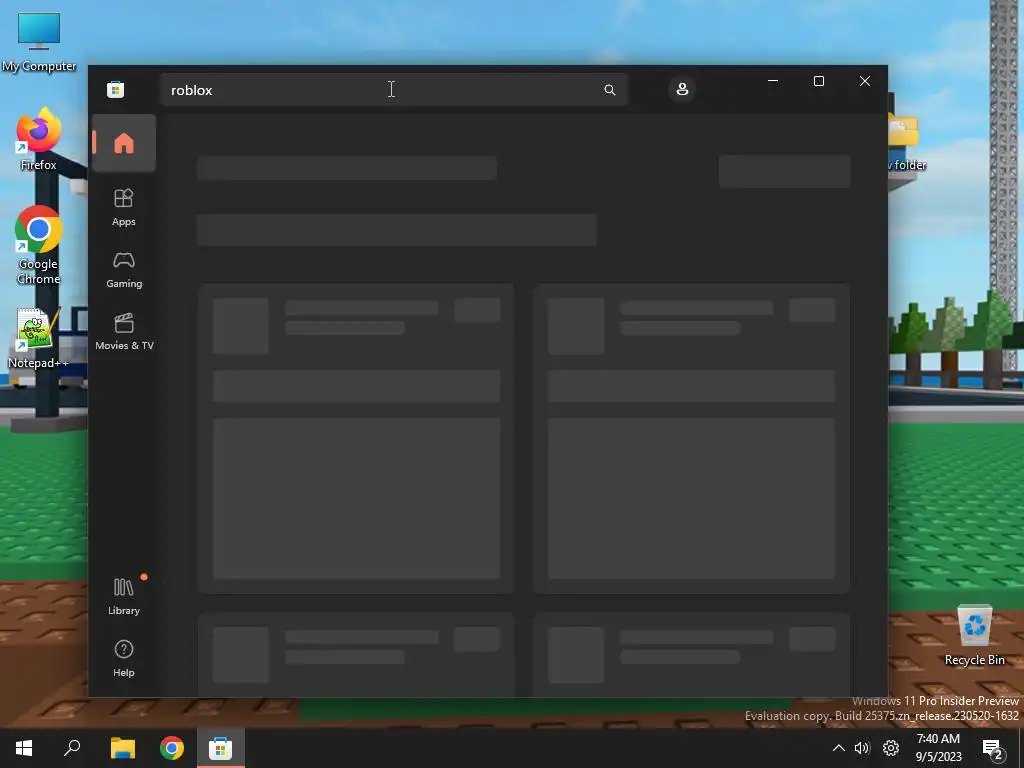Click the search box containing roblox
This screenshot has width=1024, height=768.
[x=394, y=90]
